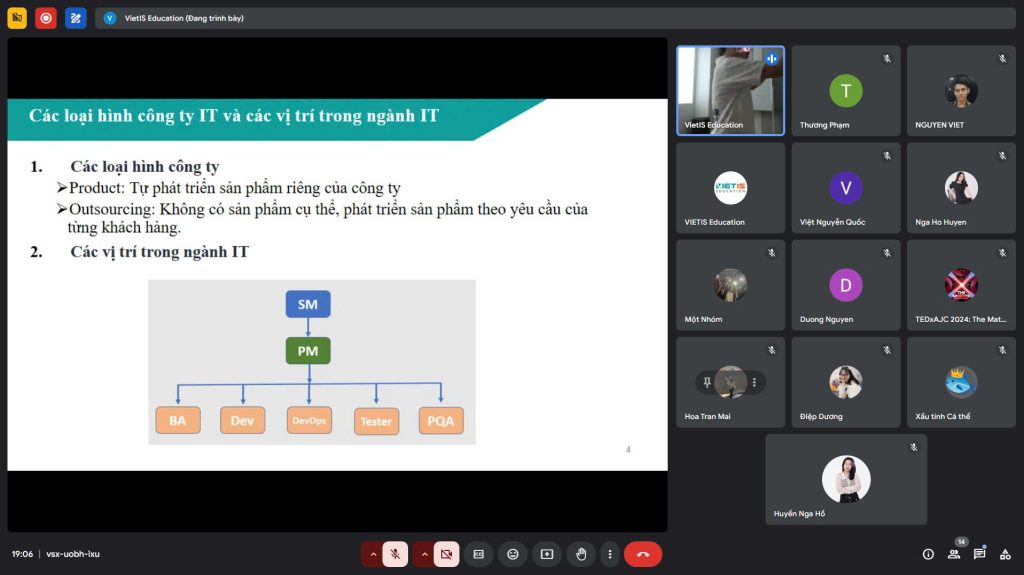Expand the audio settings arrow beside microphone
The width and height of the screenshot is (1024, 575).
click(x=373, y=554)
